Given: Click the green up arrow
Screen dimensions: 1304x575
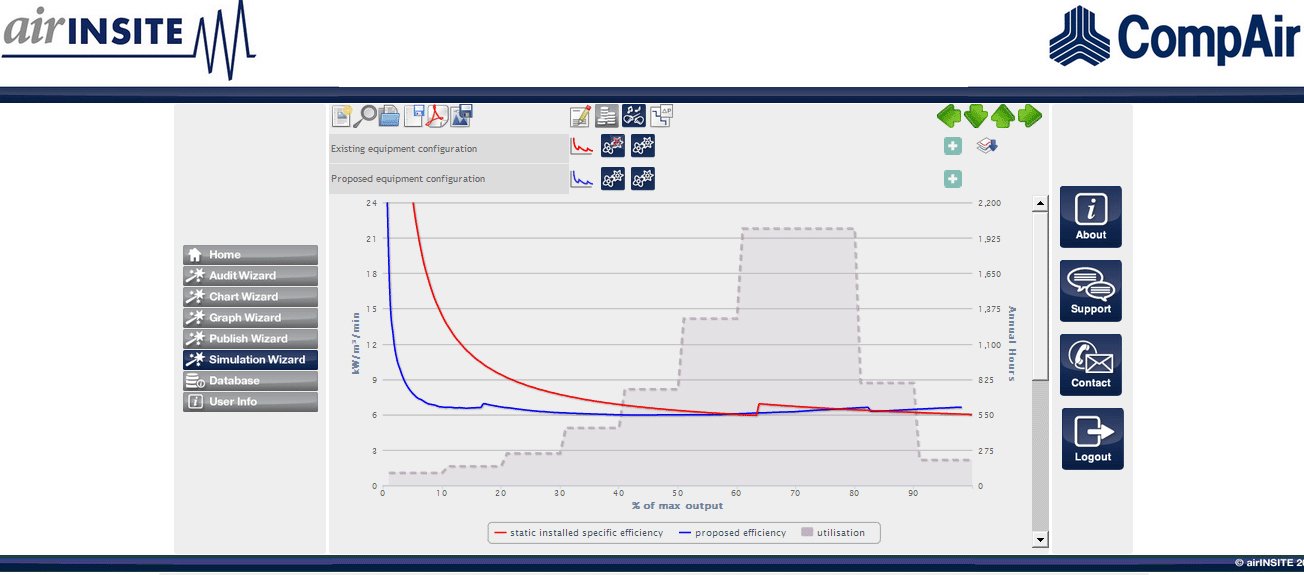Looking at the screenshot, I should pos(1003,116).
